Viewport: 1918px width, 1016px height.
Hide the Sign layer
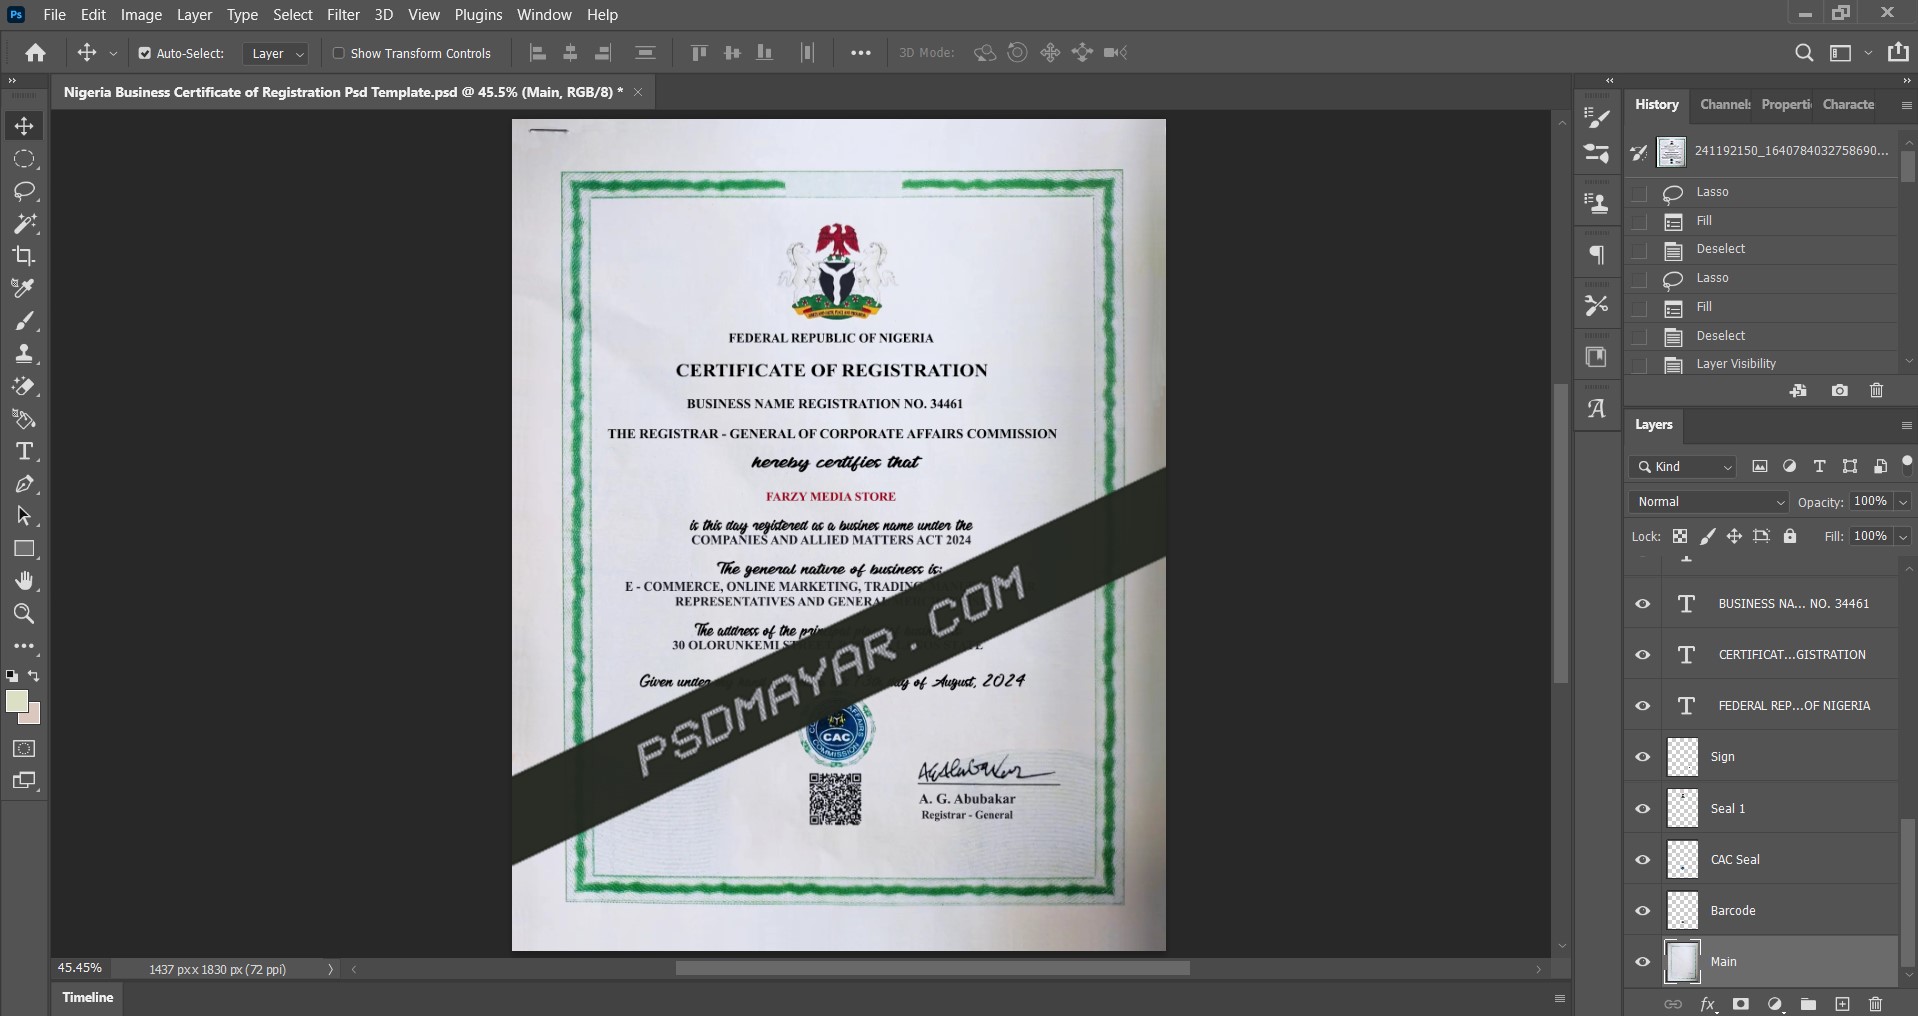click(x=1642, y=757)
